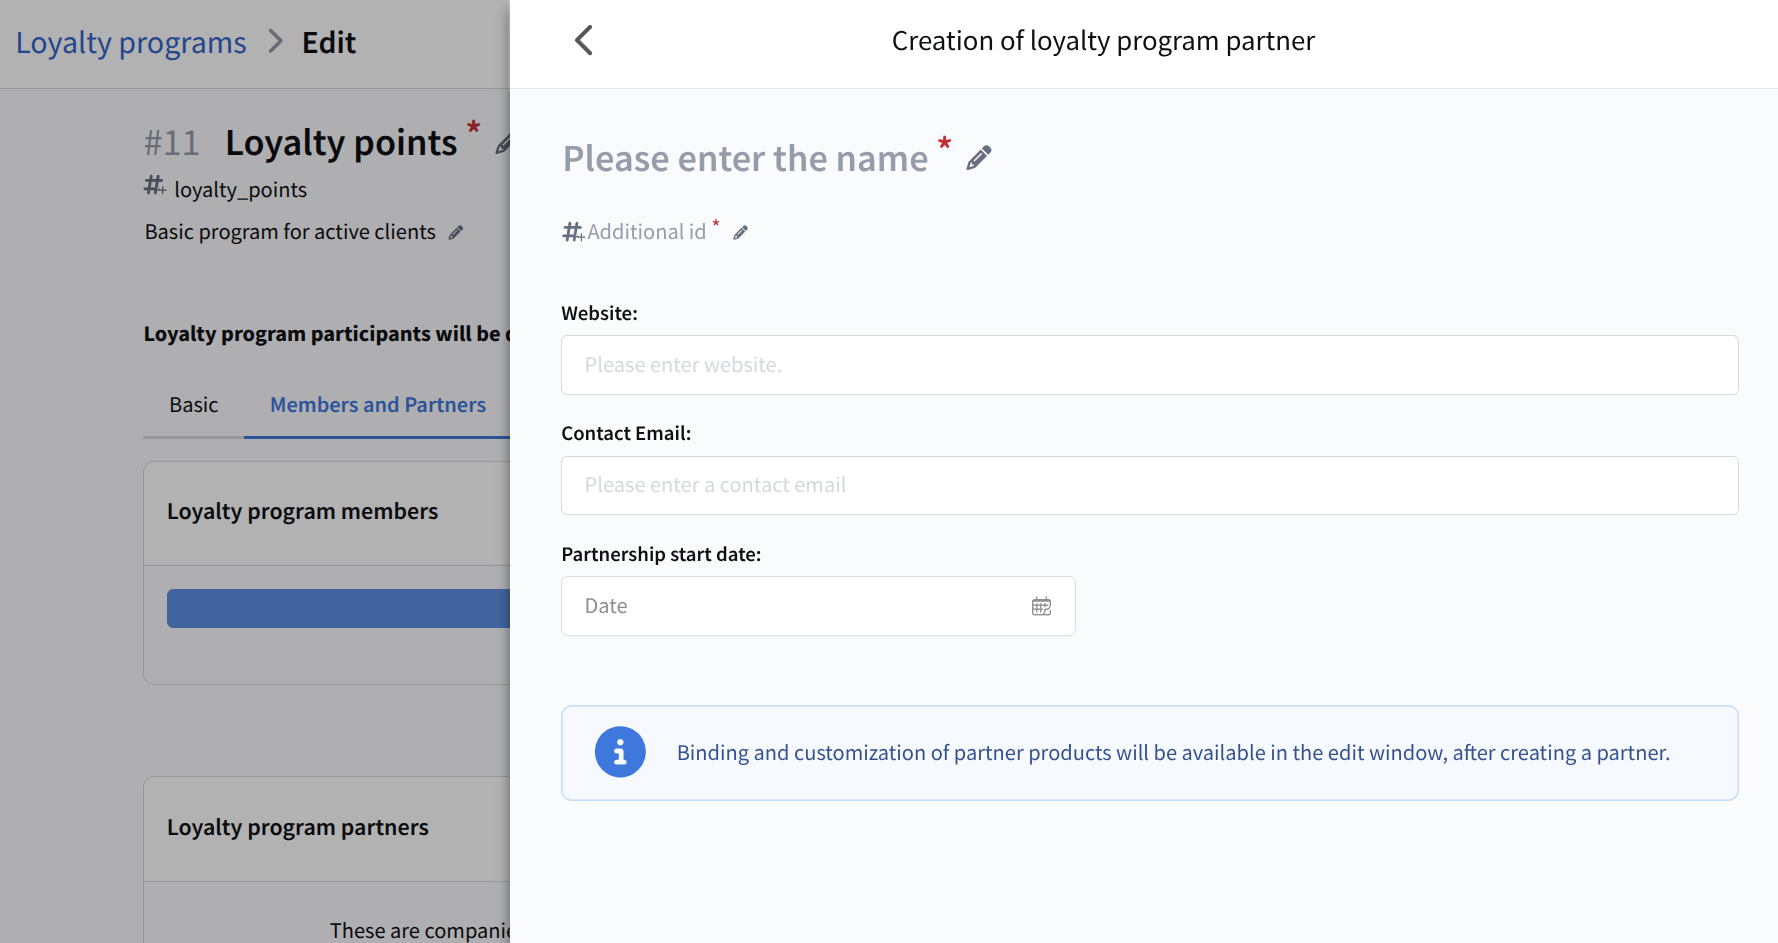Screen dimensions: 1778x943
Task: Click the breadcrumb chevron separator before Edit
Action: [x=276, y=42]
